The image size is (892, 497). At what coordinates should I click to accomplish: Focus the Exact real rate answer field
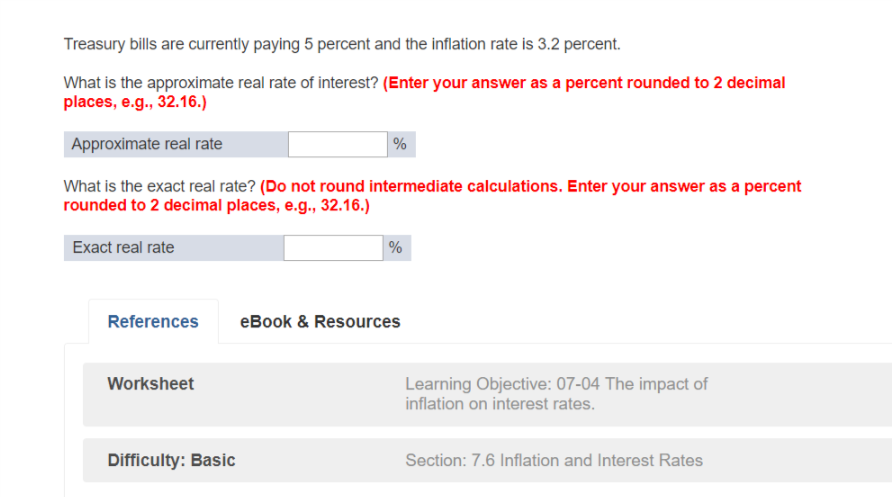(332, 248)
